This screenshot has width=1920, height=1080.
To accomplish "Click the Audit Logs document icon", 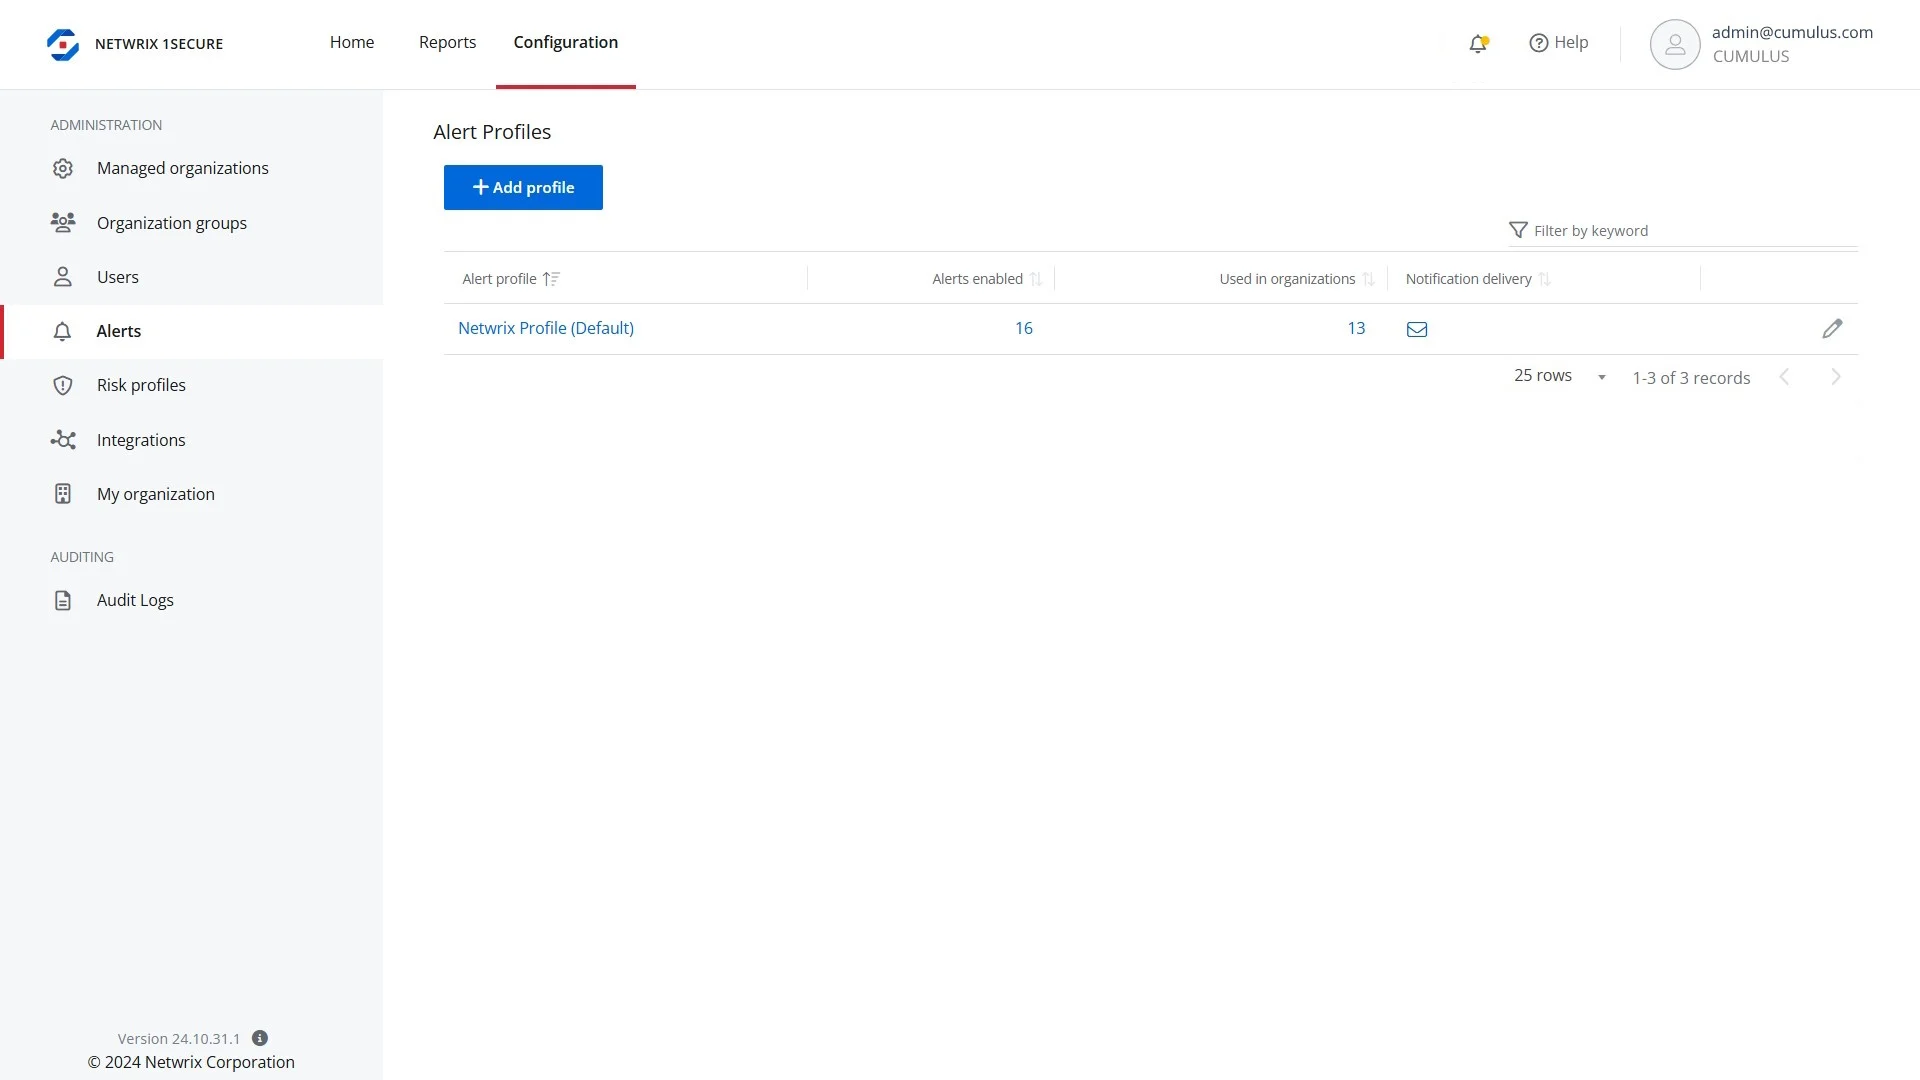I will pos(63,600).
